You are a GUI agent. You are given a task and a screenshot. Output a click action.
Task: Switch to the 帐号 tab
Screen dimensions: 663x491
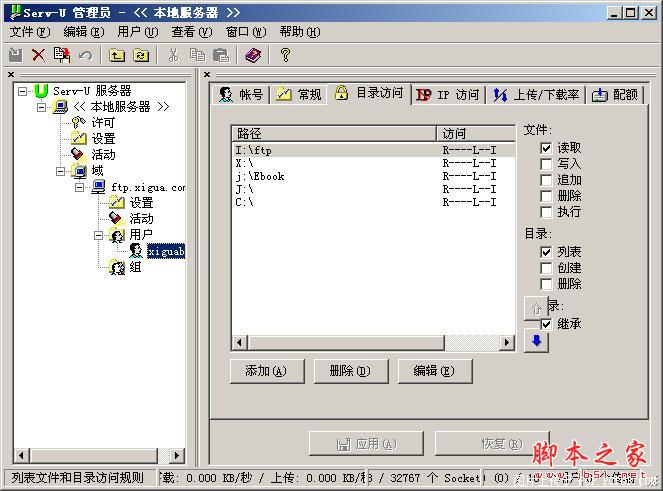241,94
